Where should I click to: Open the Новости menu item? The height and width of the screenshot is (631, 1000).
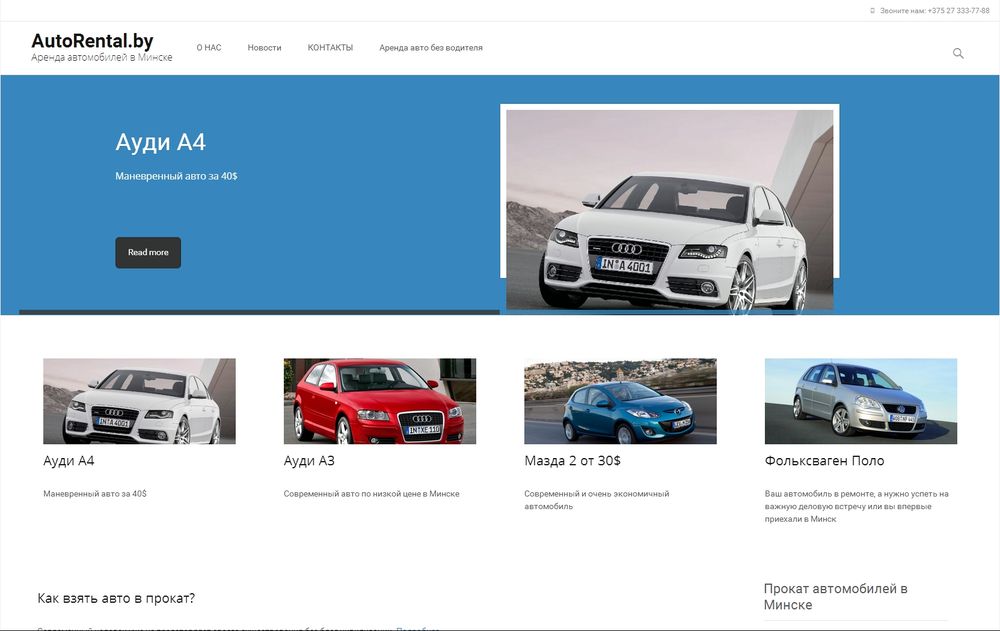click(x=264, y=48)
